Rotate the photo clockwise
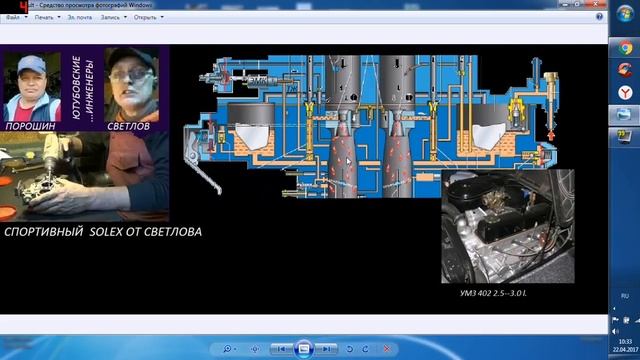Image resolution: width=640 pixels, height=360 pixels. click(x=366, y=349)
